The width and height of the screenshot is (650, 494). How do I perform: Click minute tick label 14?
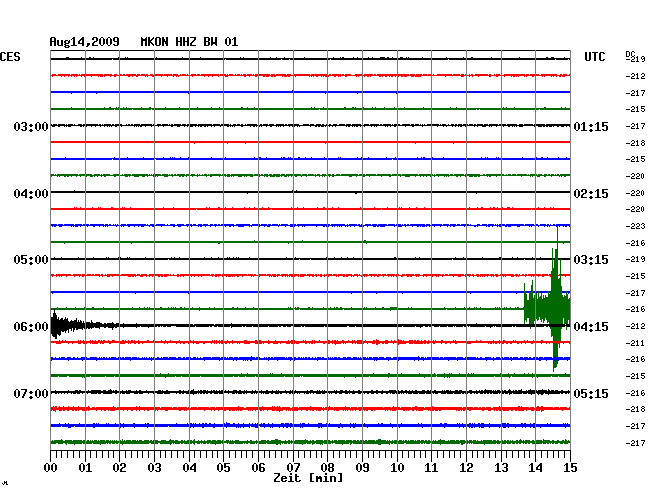[535, 468]
